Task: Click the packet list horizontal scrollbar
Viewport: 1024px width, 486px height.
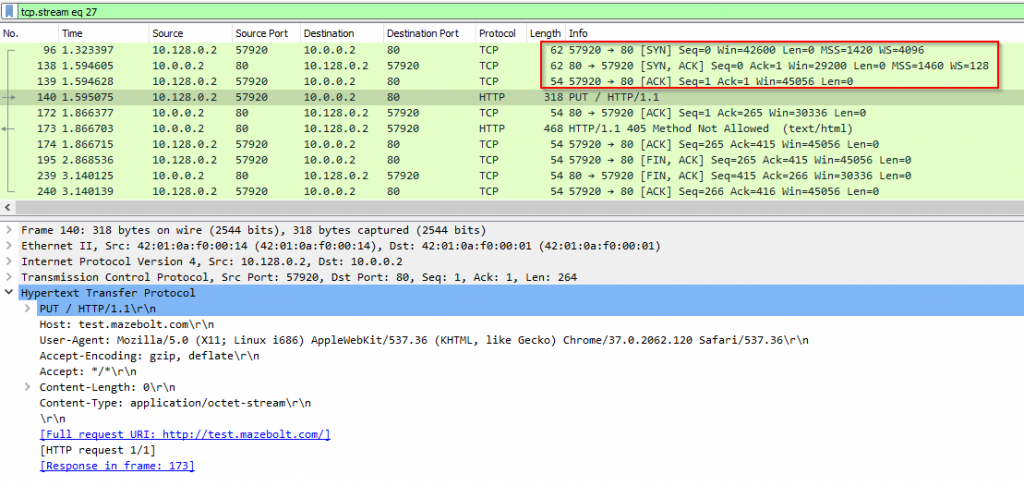Action: tap(500, 207)
